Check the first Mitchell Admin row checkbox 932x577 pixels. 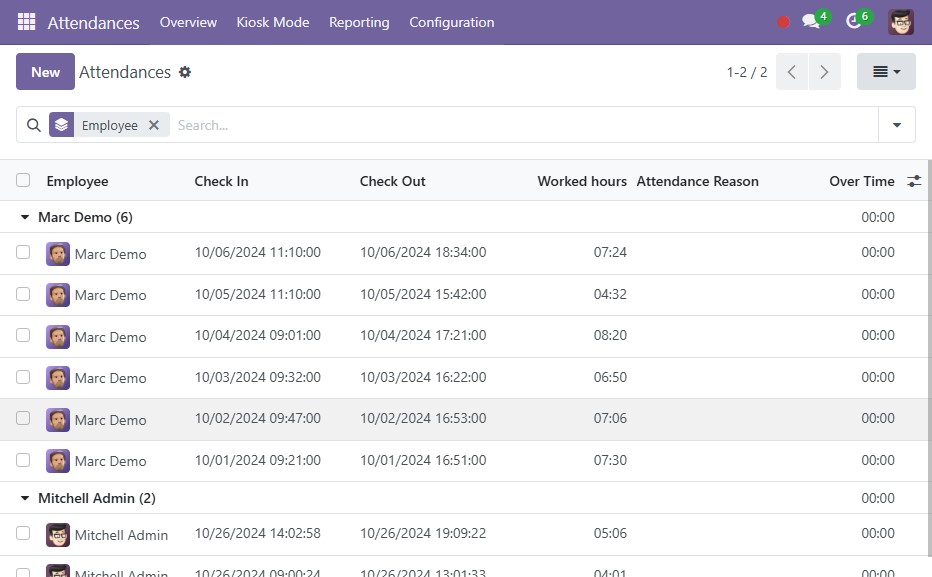[23, 533]
